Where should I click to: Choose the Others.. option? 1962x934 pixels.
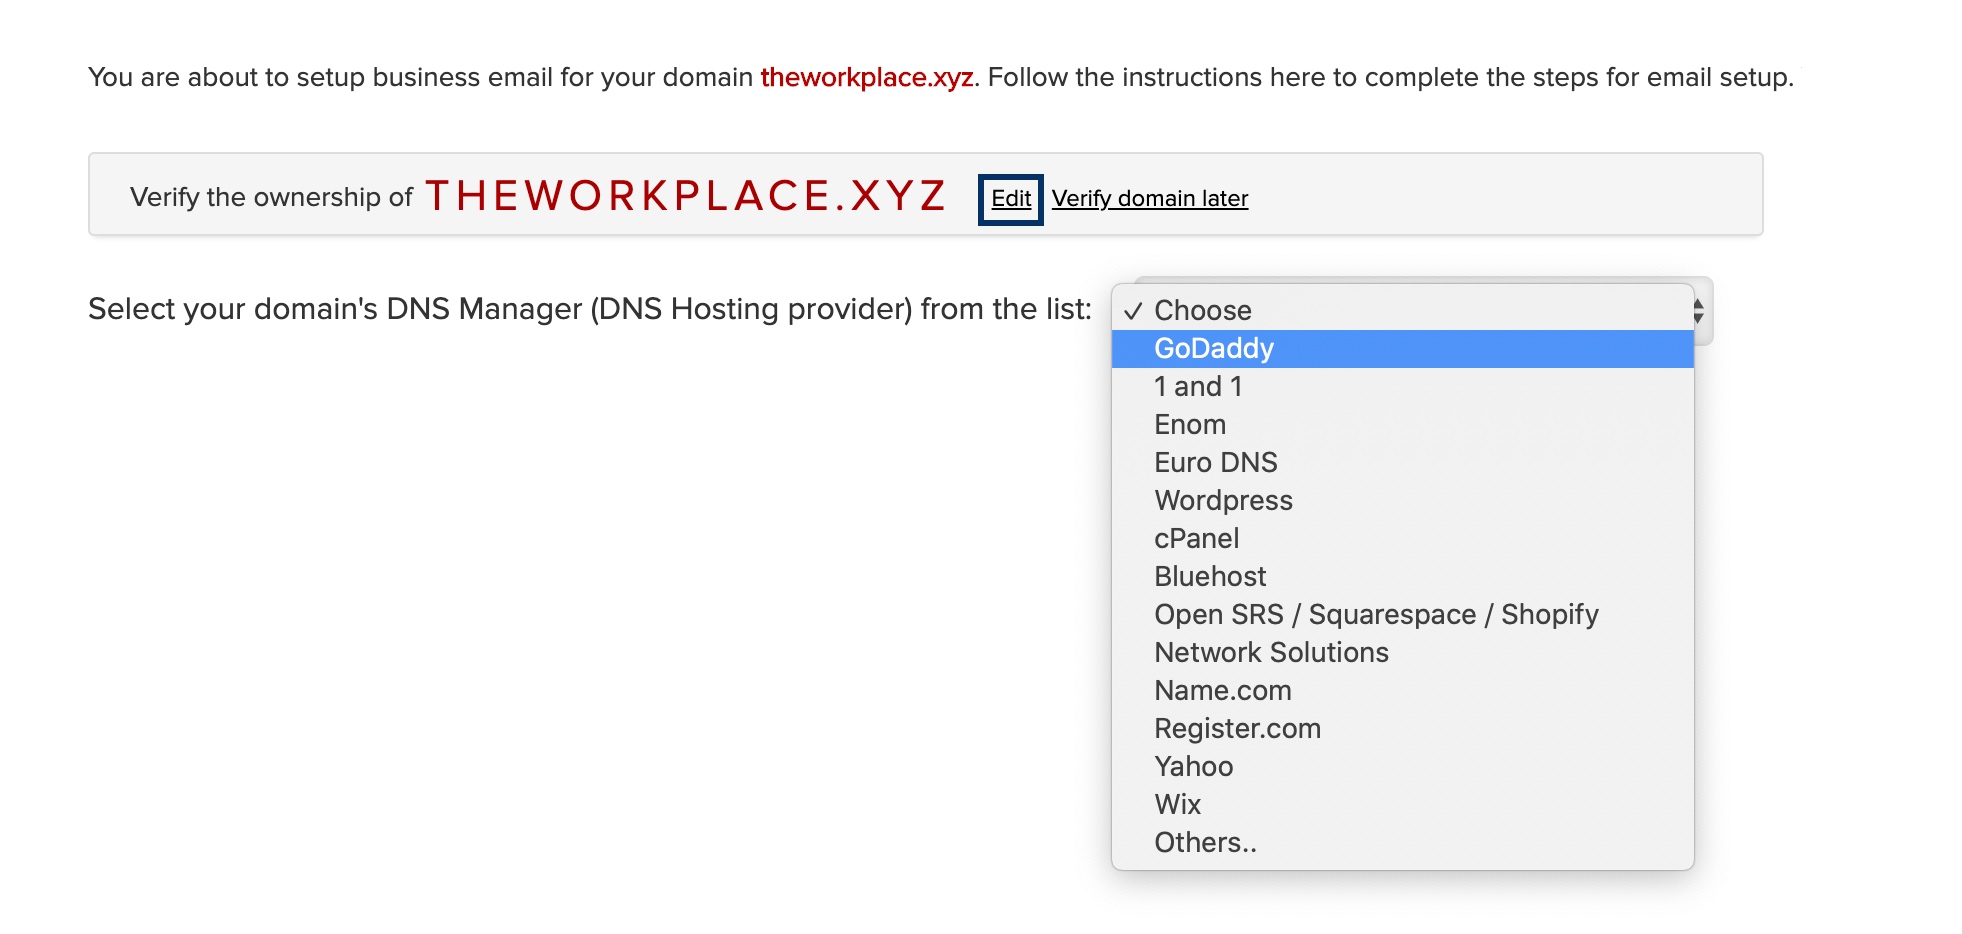coord(1402,842)
